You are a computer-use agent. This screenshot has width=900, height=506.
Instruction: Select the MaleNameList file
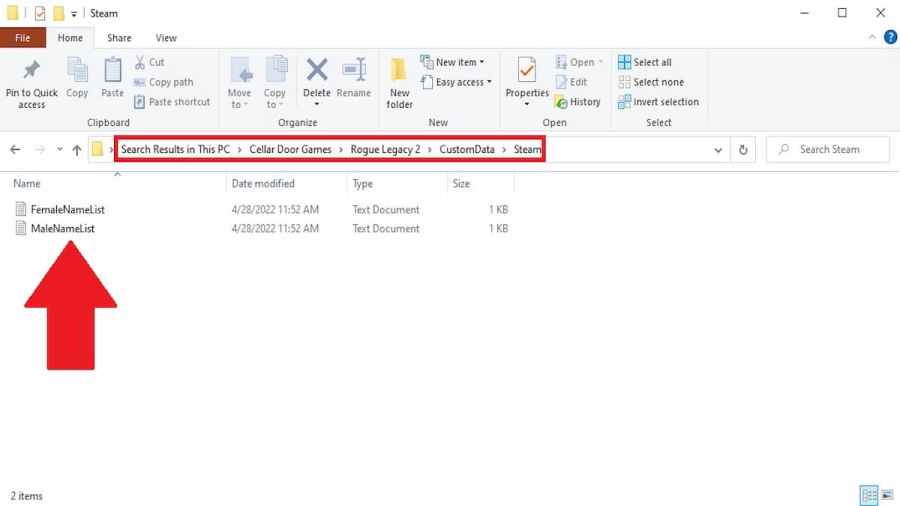[63, 228]
